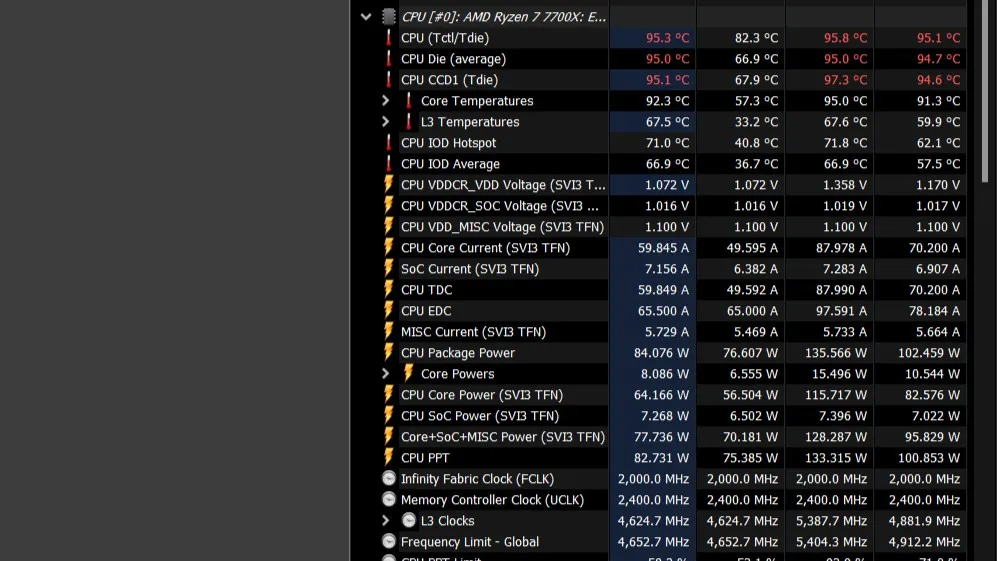Screen dimensions: 997x561
Task: Click the 95.3 °C current Tctl/Tdie value
Action: (x=667, y=38)
